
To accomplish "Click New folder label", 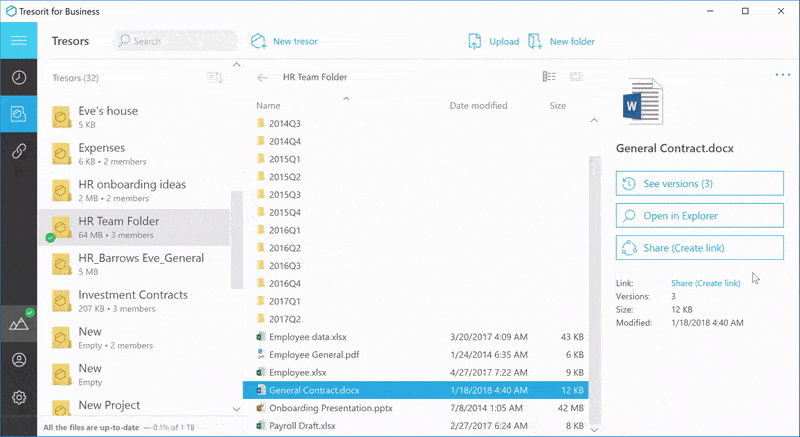I will point(572,41).
